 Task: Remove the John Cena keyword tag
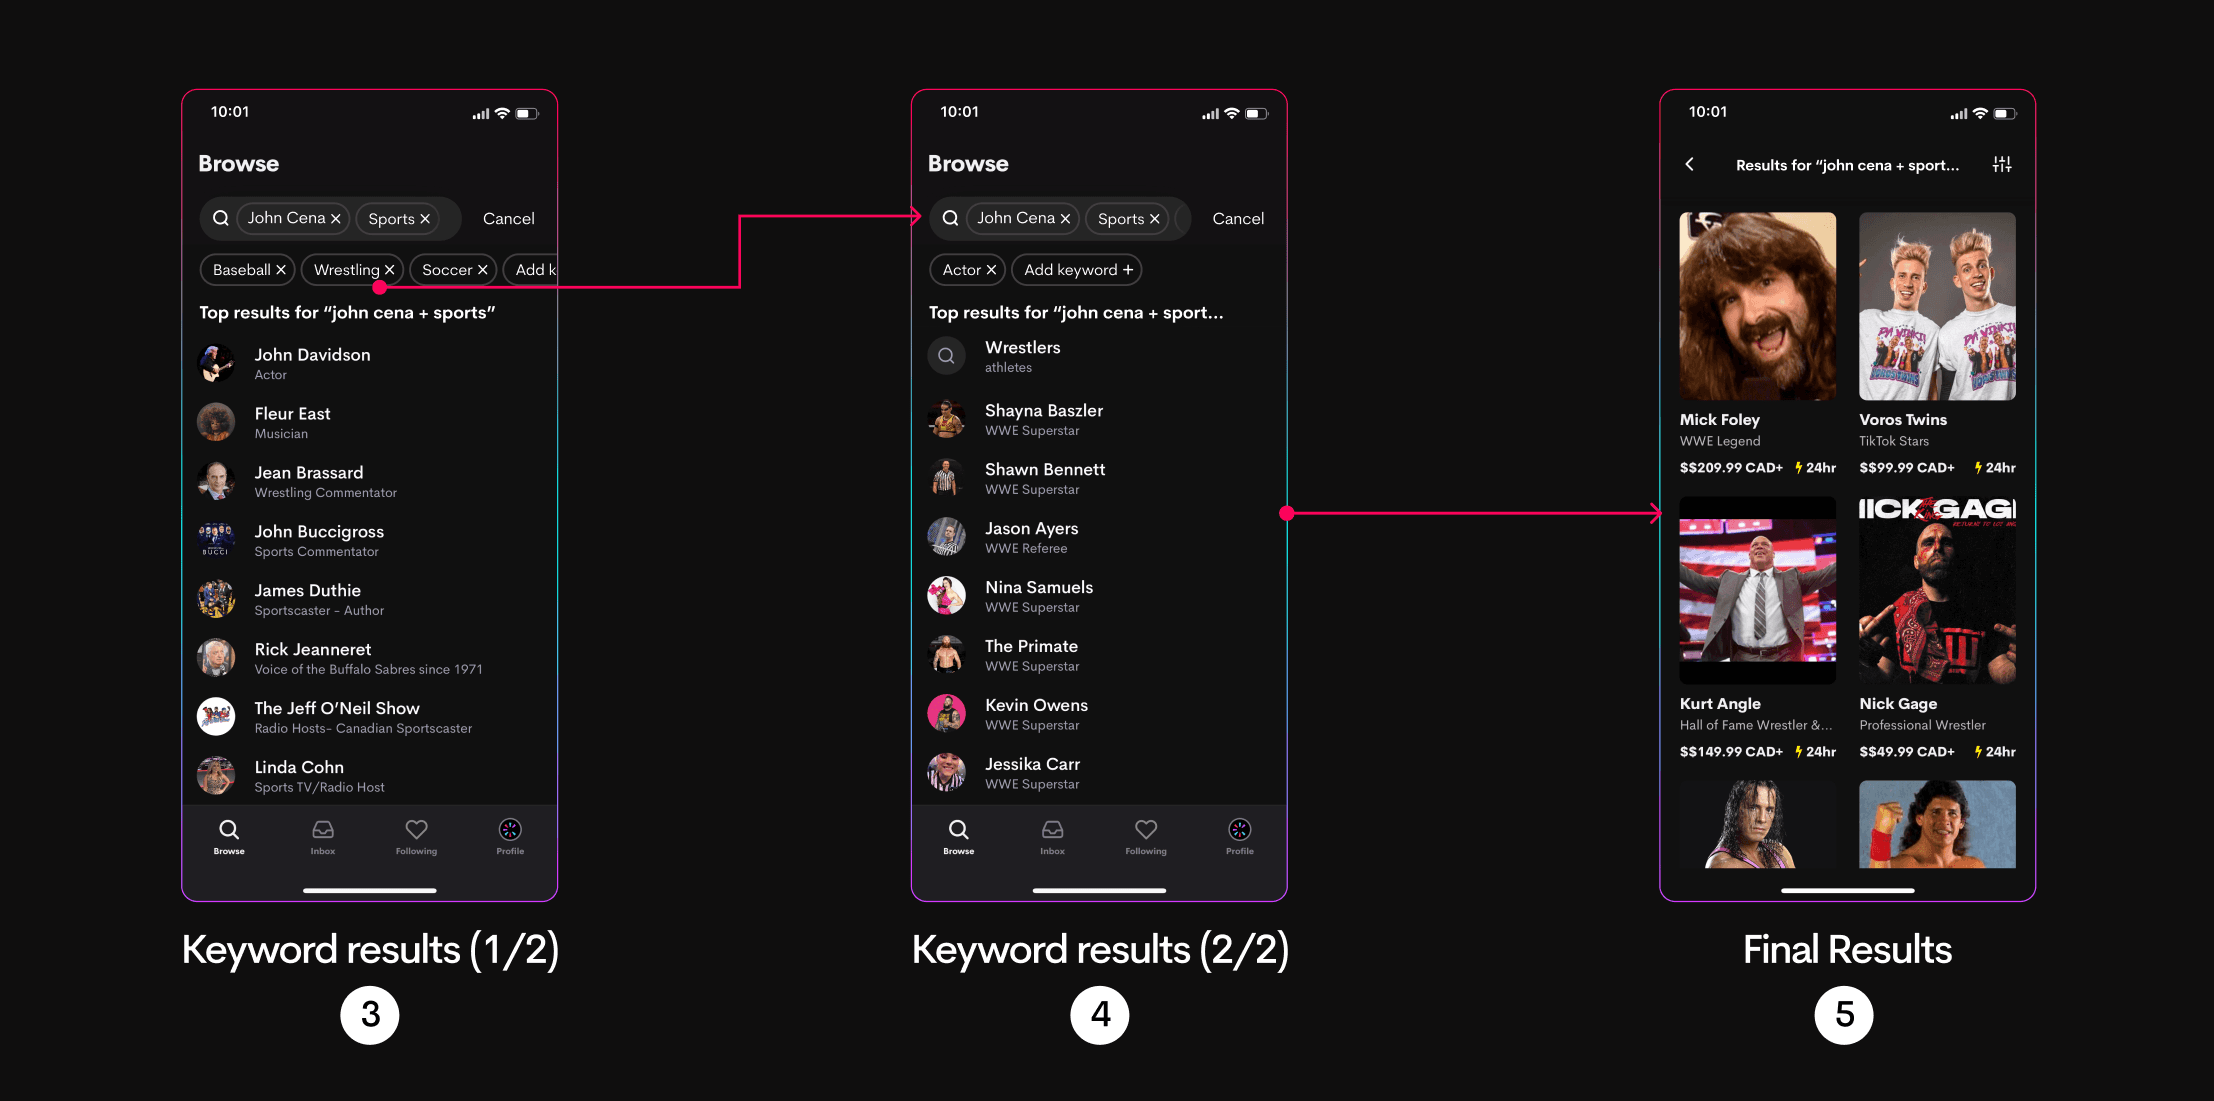pyautogui.click(x=335, y=217)
